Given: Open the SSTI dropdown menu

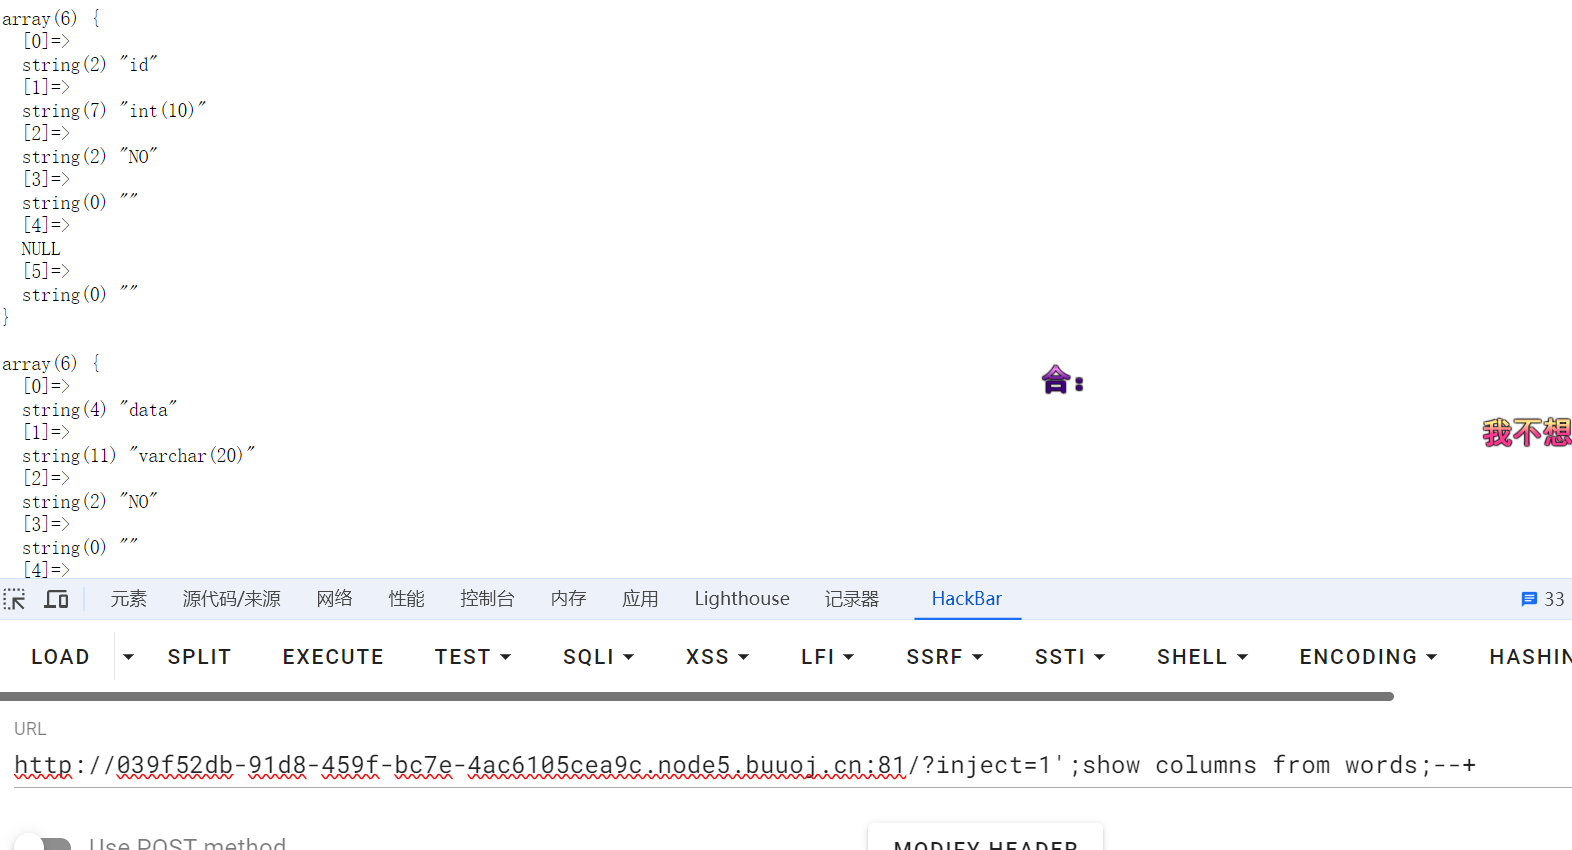Looking at the screenshot, I should [1069, 657].
